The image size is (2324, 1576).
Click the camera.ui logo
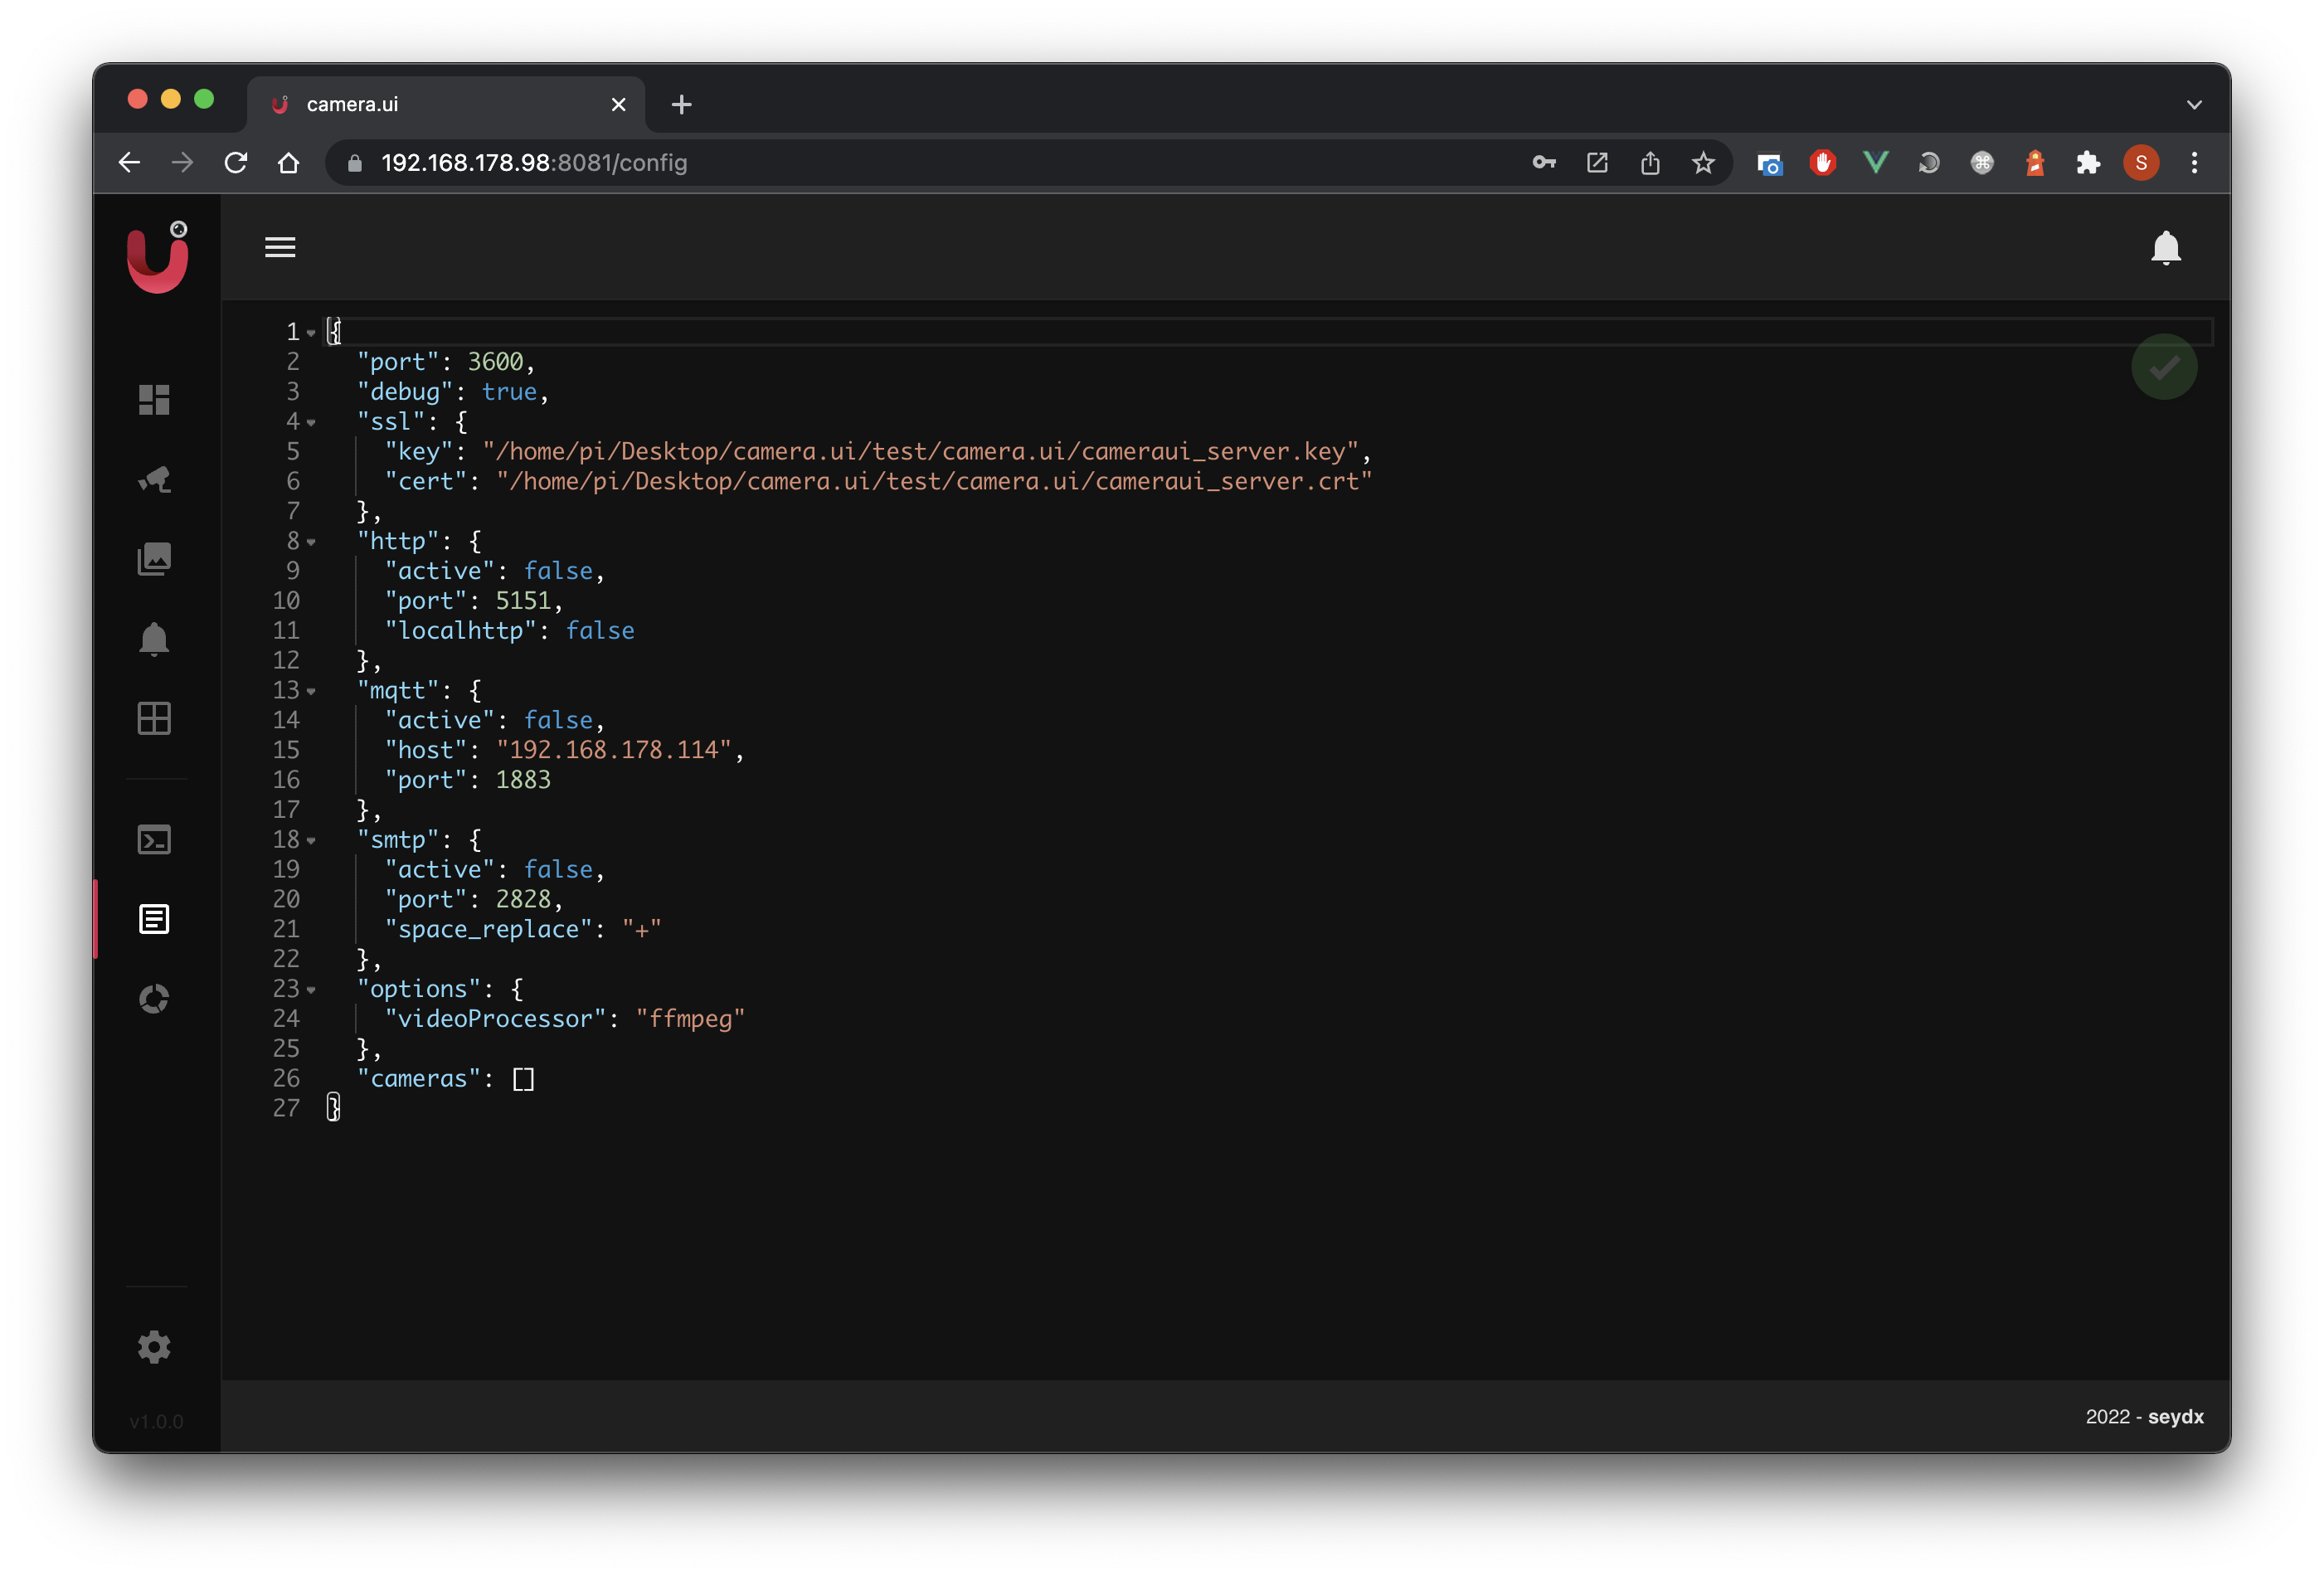coord(157,258)
